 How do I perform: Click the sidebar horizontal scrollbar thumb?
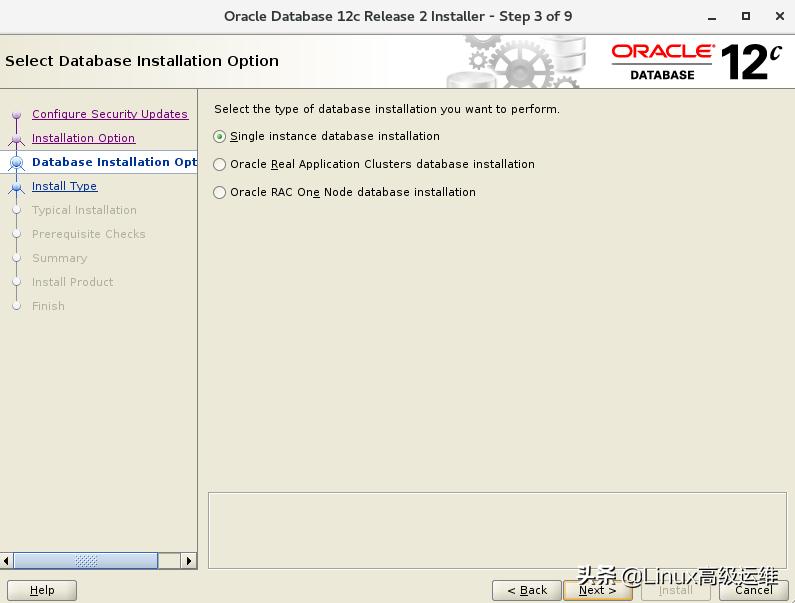click(x=86, y=561)
